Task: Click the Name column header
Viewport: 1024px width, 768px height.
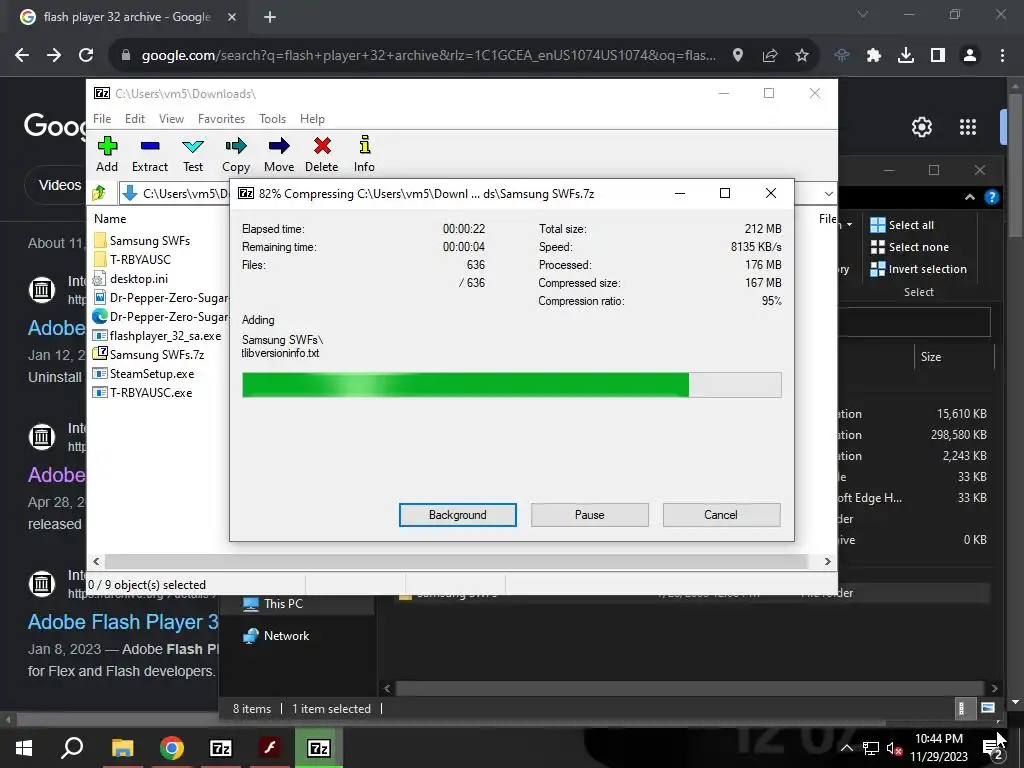Action: (x=110, y=219)
